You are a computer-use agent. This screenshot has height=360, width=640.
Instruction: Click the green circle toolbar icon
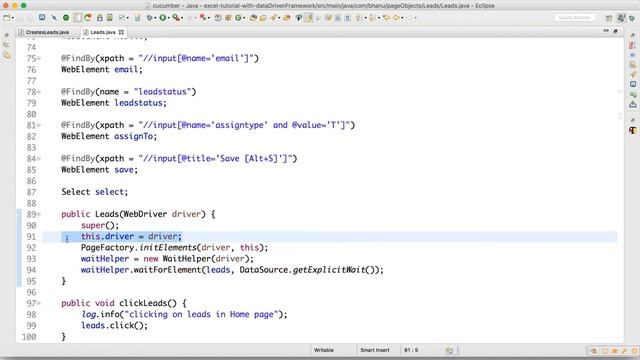coord(66,18)
